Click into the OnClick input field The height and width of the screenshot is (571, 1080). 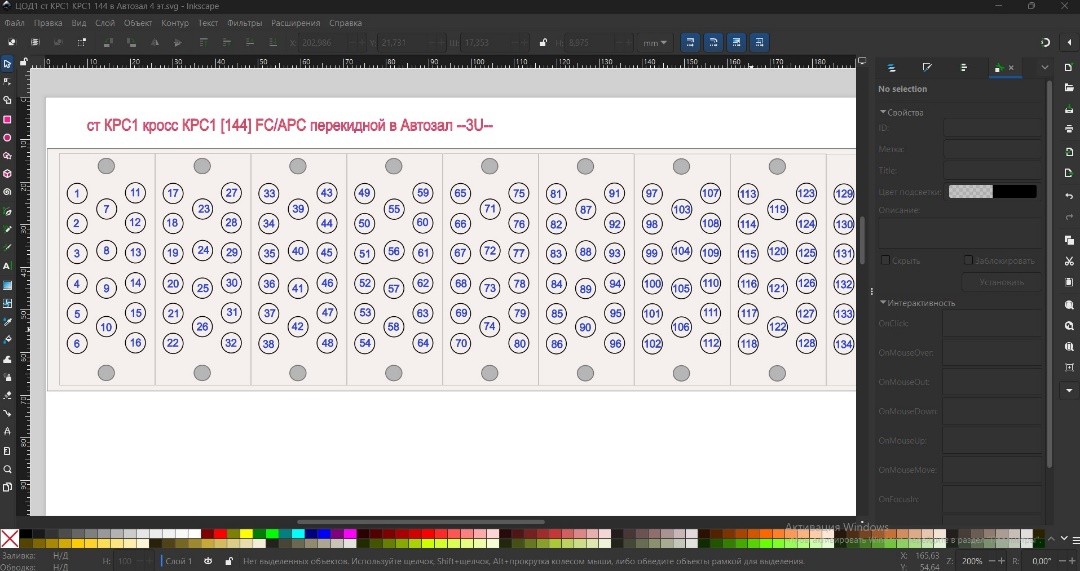coord(992,323)
